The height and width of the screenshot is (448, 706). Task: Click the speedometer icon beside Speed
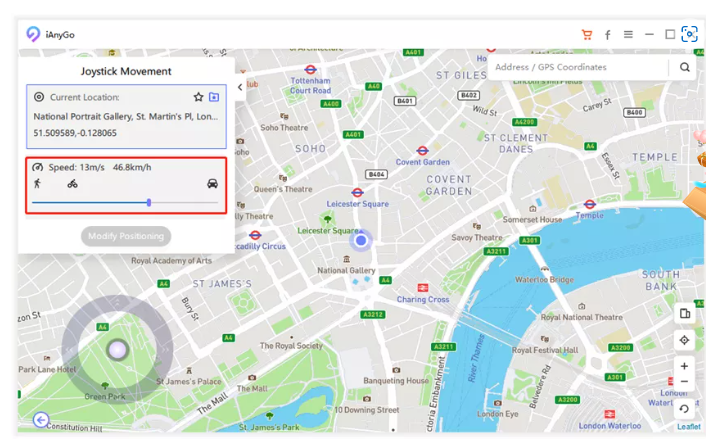click(37, 167)
